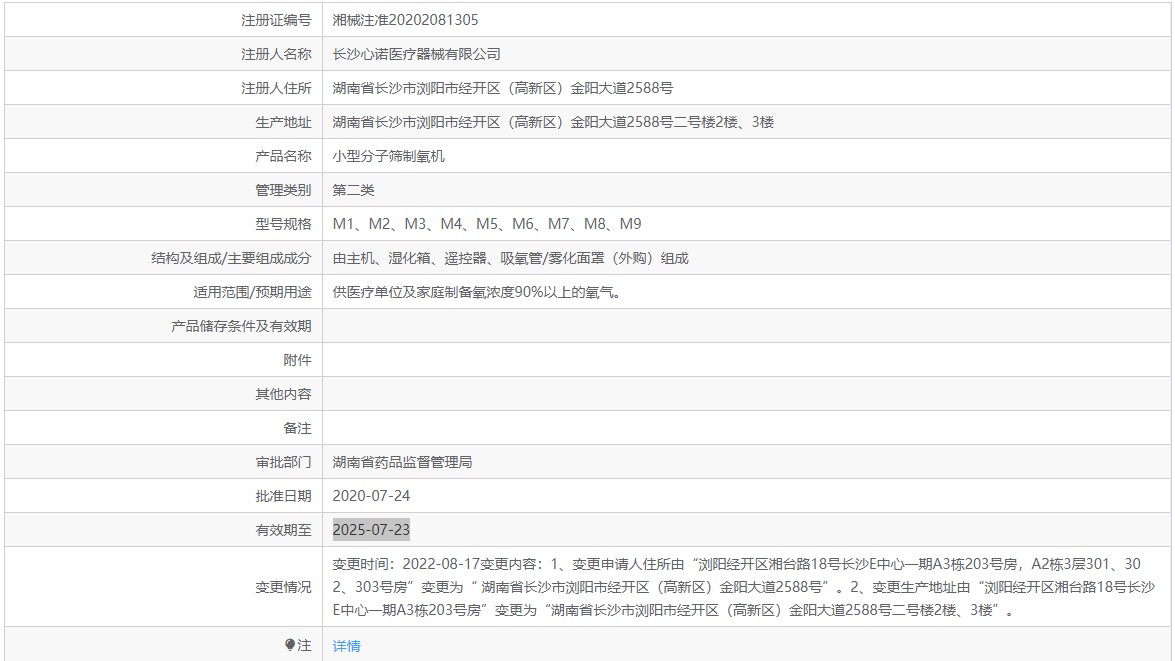This screenshot has width=1175, height=661.
Task: Click the 结构及组成/主要组成成分 label
Action: [232, 258]
